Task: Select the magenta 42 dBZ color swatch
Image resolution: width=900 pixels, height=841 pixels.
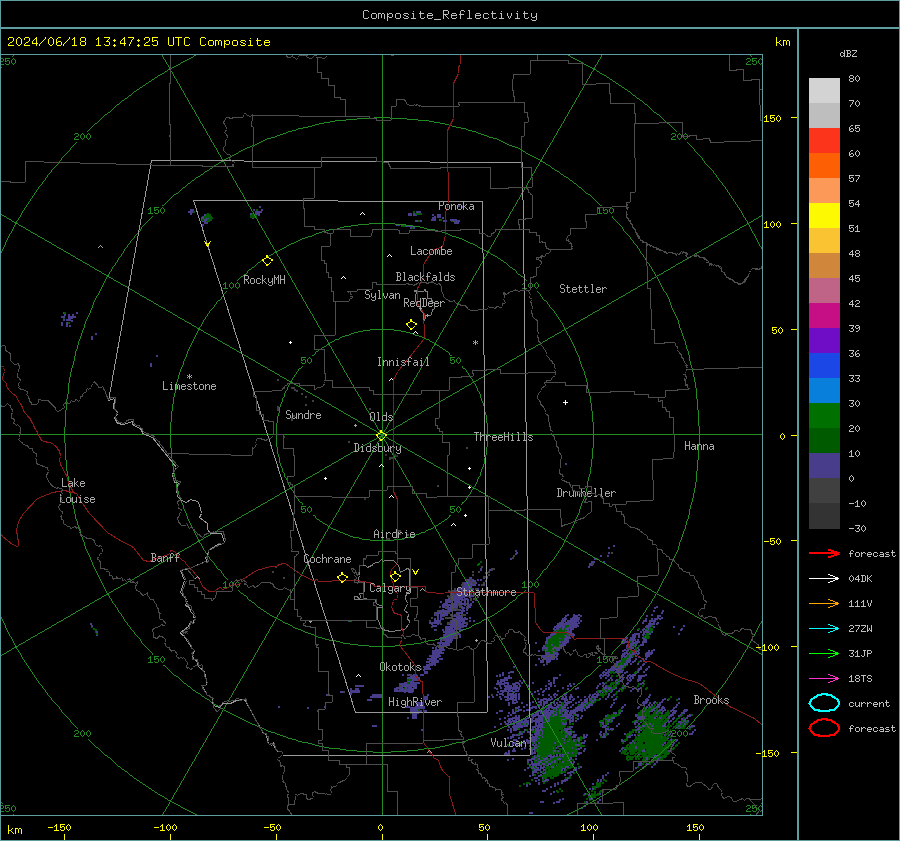Action: [x=824, y=316]
